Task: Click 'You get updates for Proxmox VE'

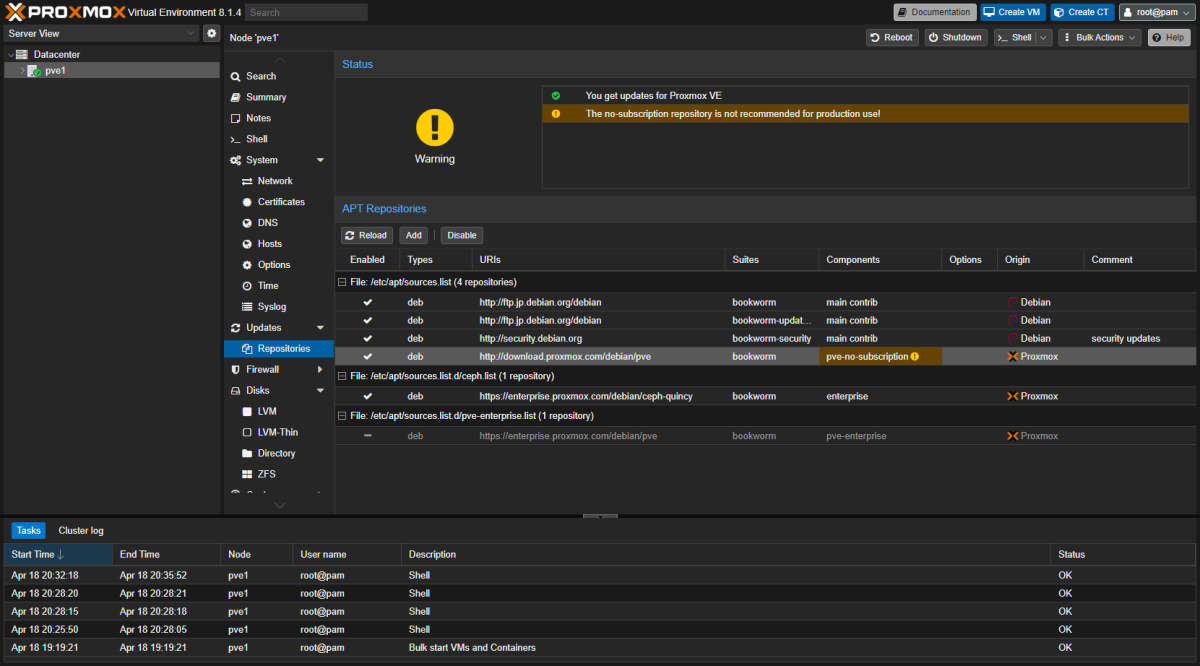Action: point(653,96)
